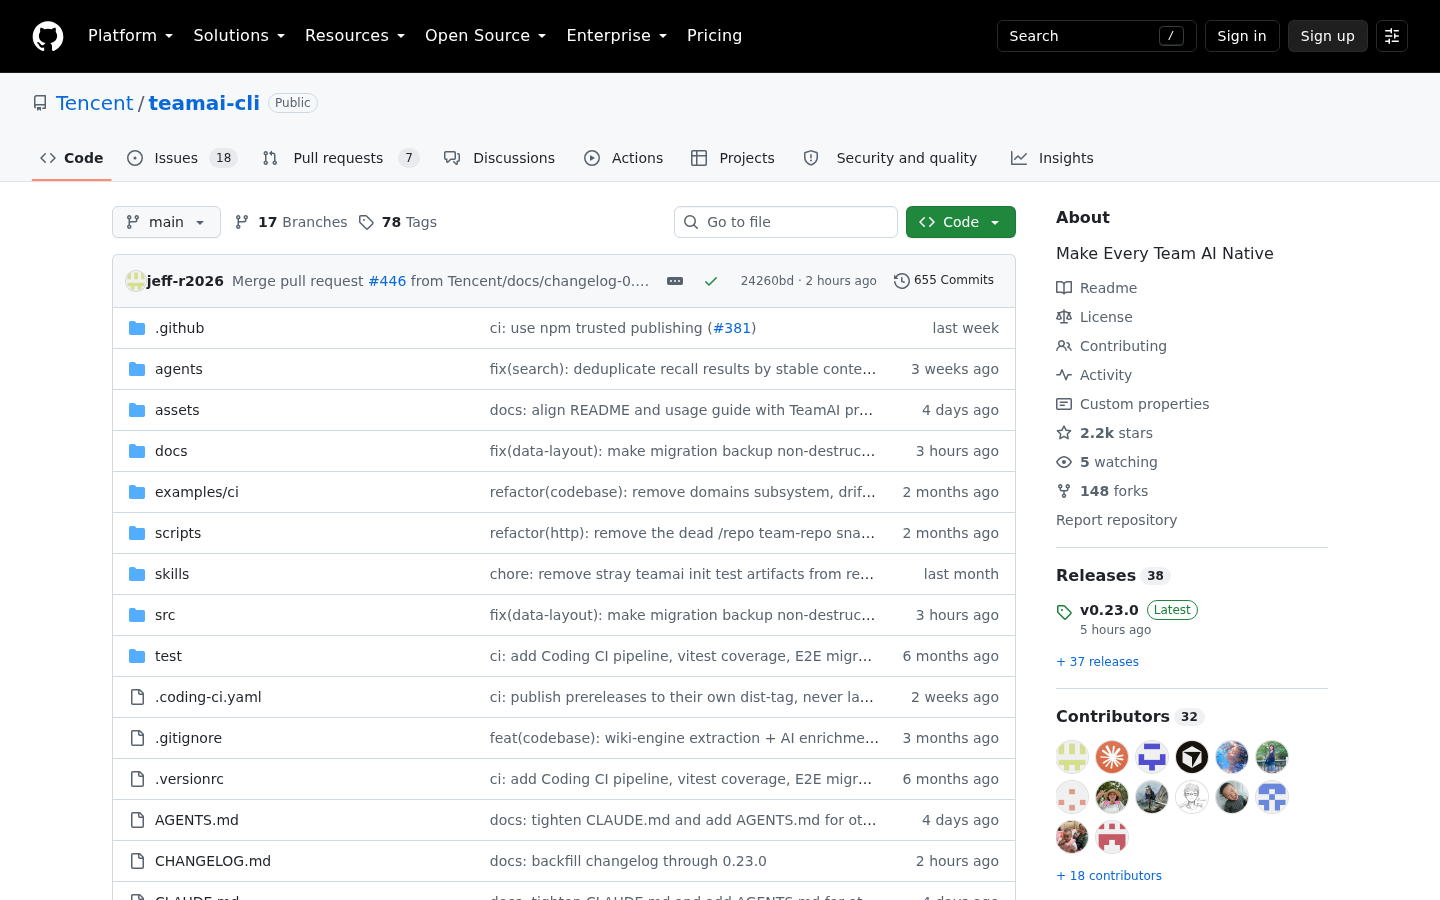The height and width of the screenshot is (900, 1440).
Task: Expand the Platform menu
Action: point(130,36)
